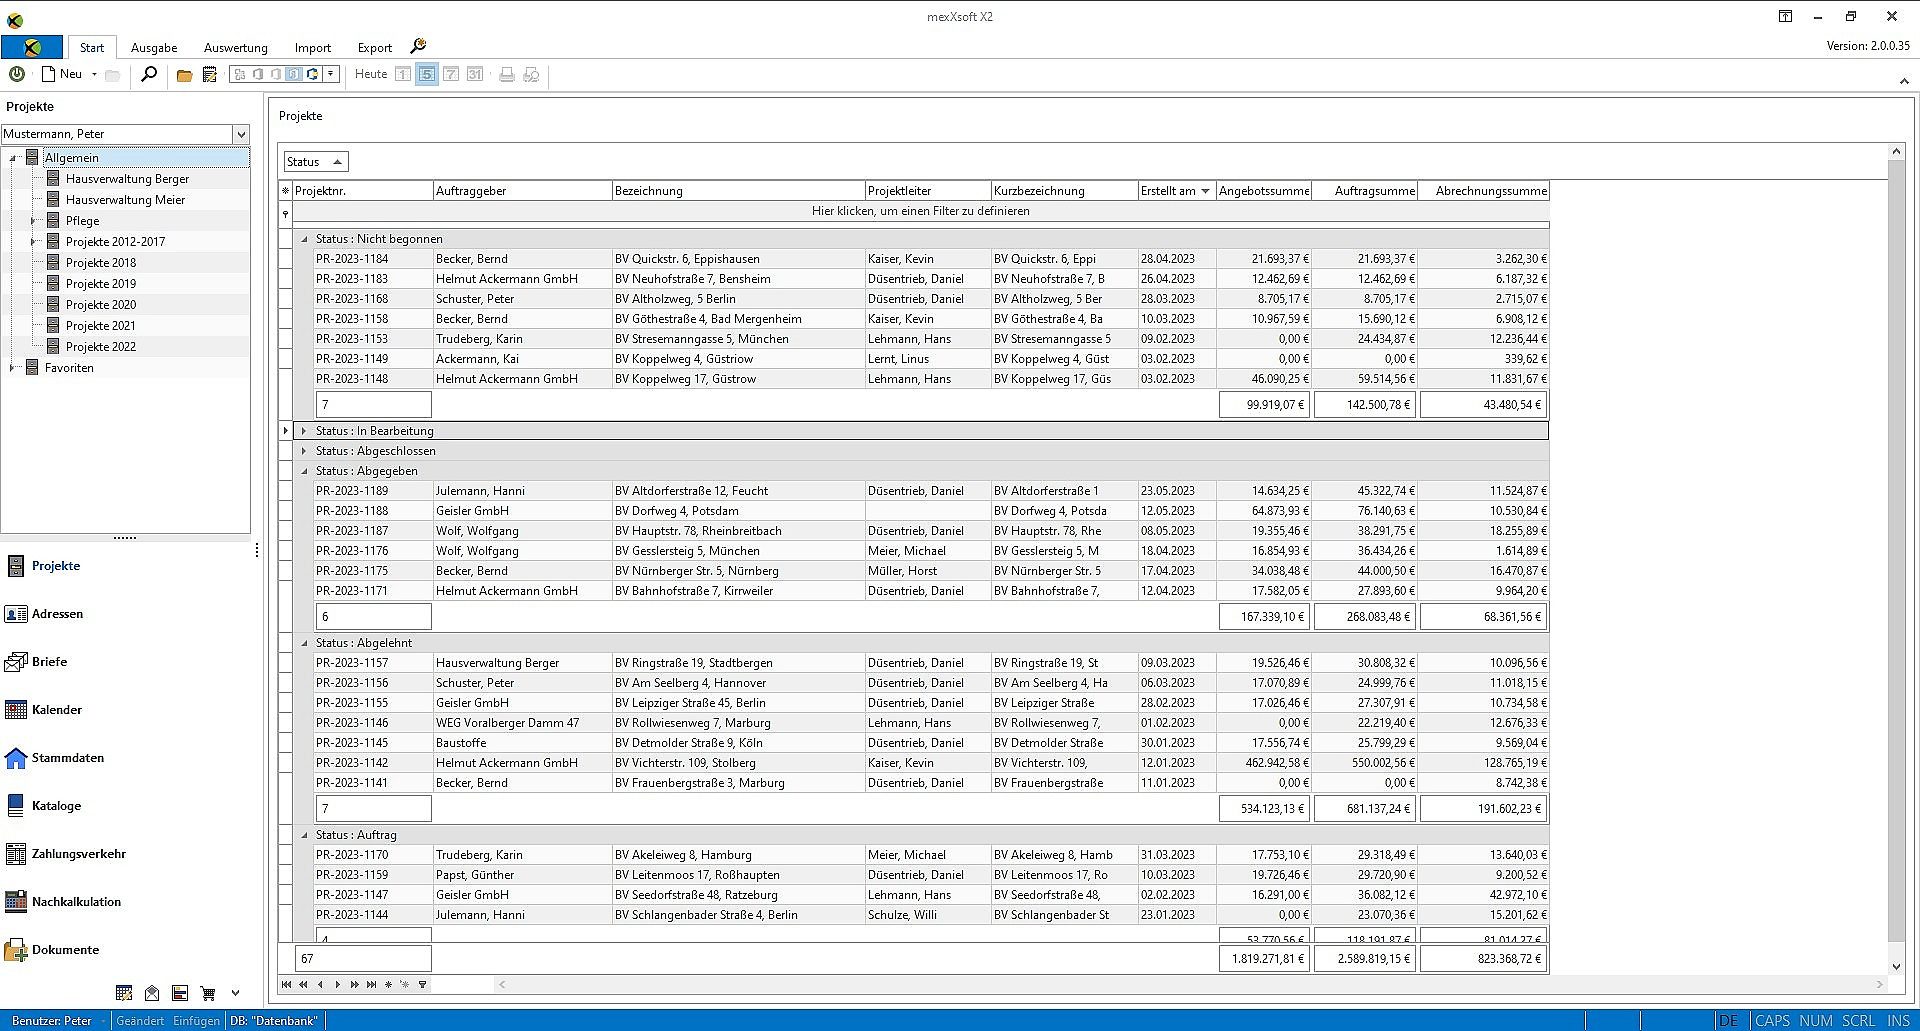Image resolution: width=1920 pixels, height=1031 pixels.
Task: Open Briefe module in sidebar
Action: [x=37, y=662]
